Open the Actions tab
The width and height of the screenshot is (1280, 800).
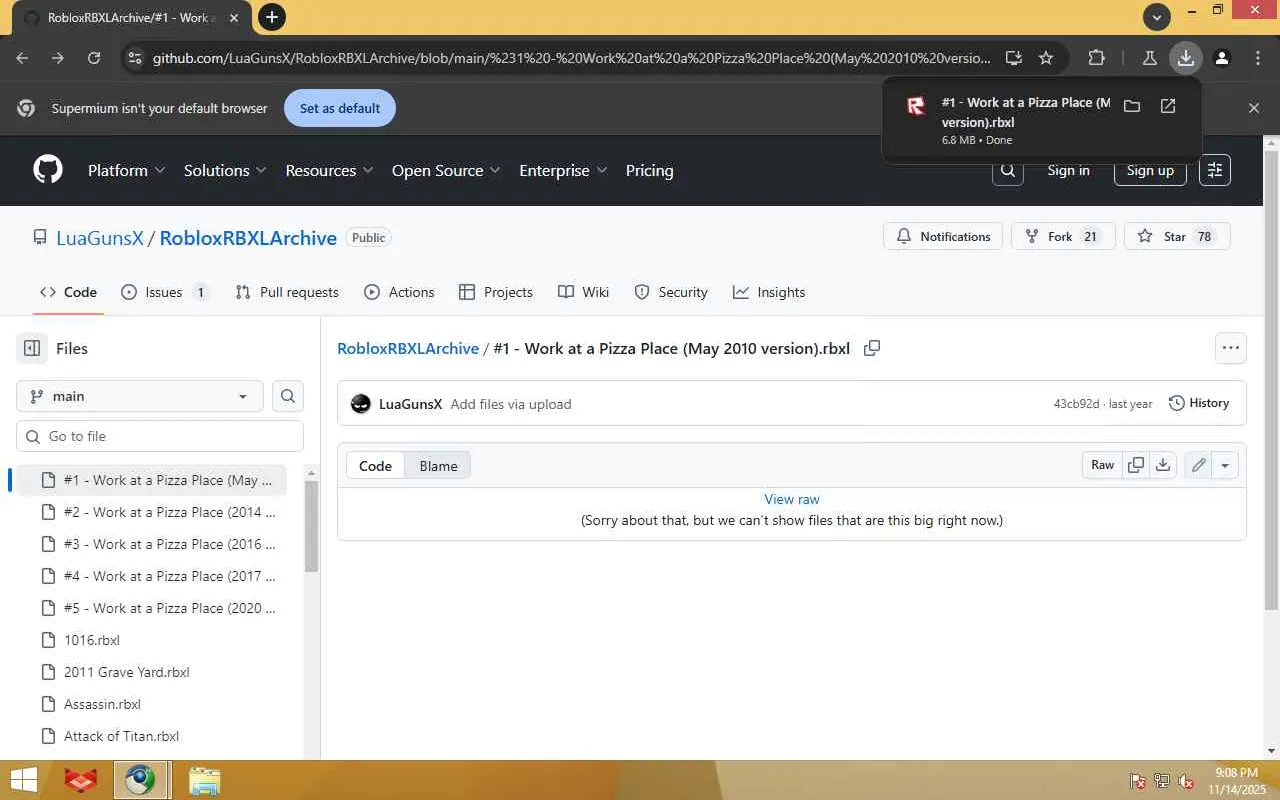(x=399, y=292)
